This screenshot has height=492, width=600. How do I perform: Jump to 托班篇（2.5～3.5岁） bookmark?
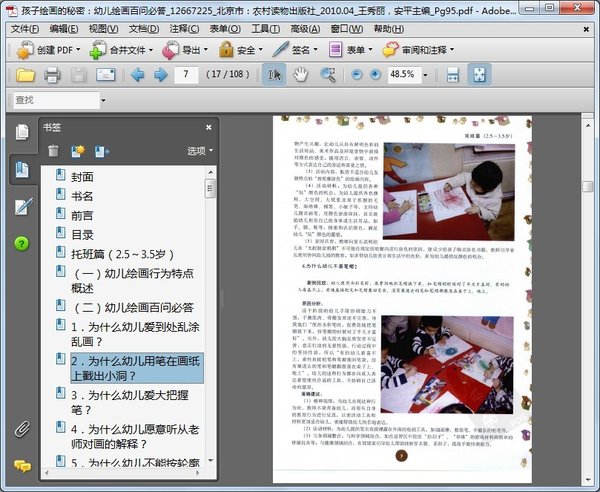pyautogui.click(x=125, y=254)
